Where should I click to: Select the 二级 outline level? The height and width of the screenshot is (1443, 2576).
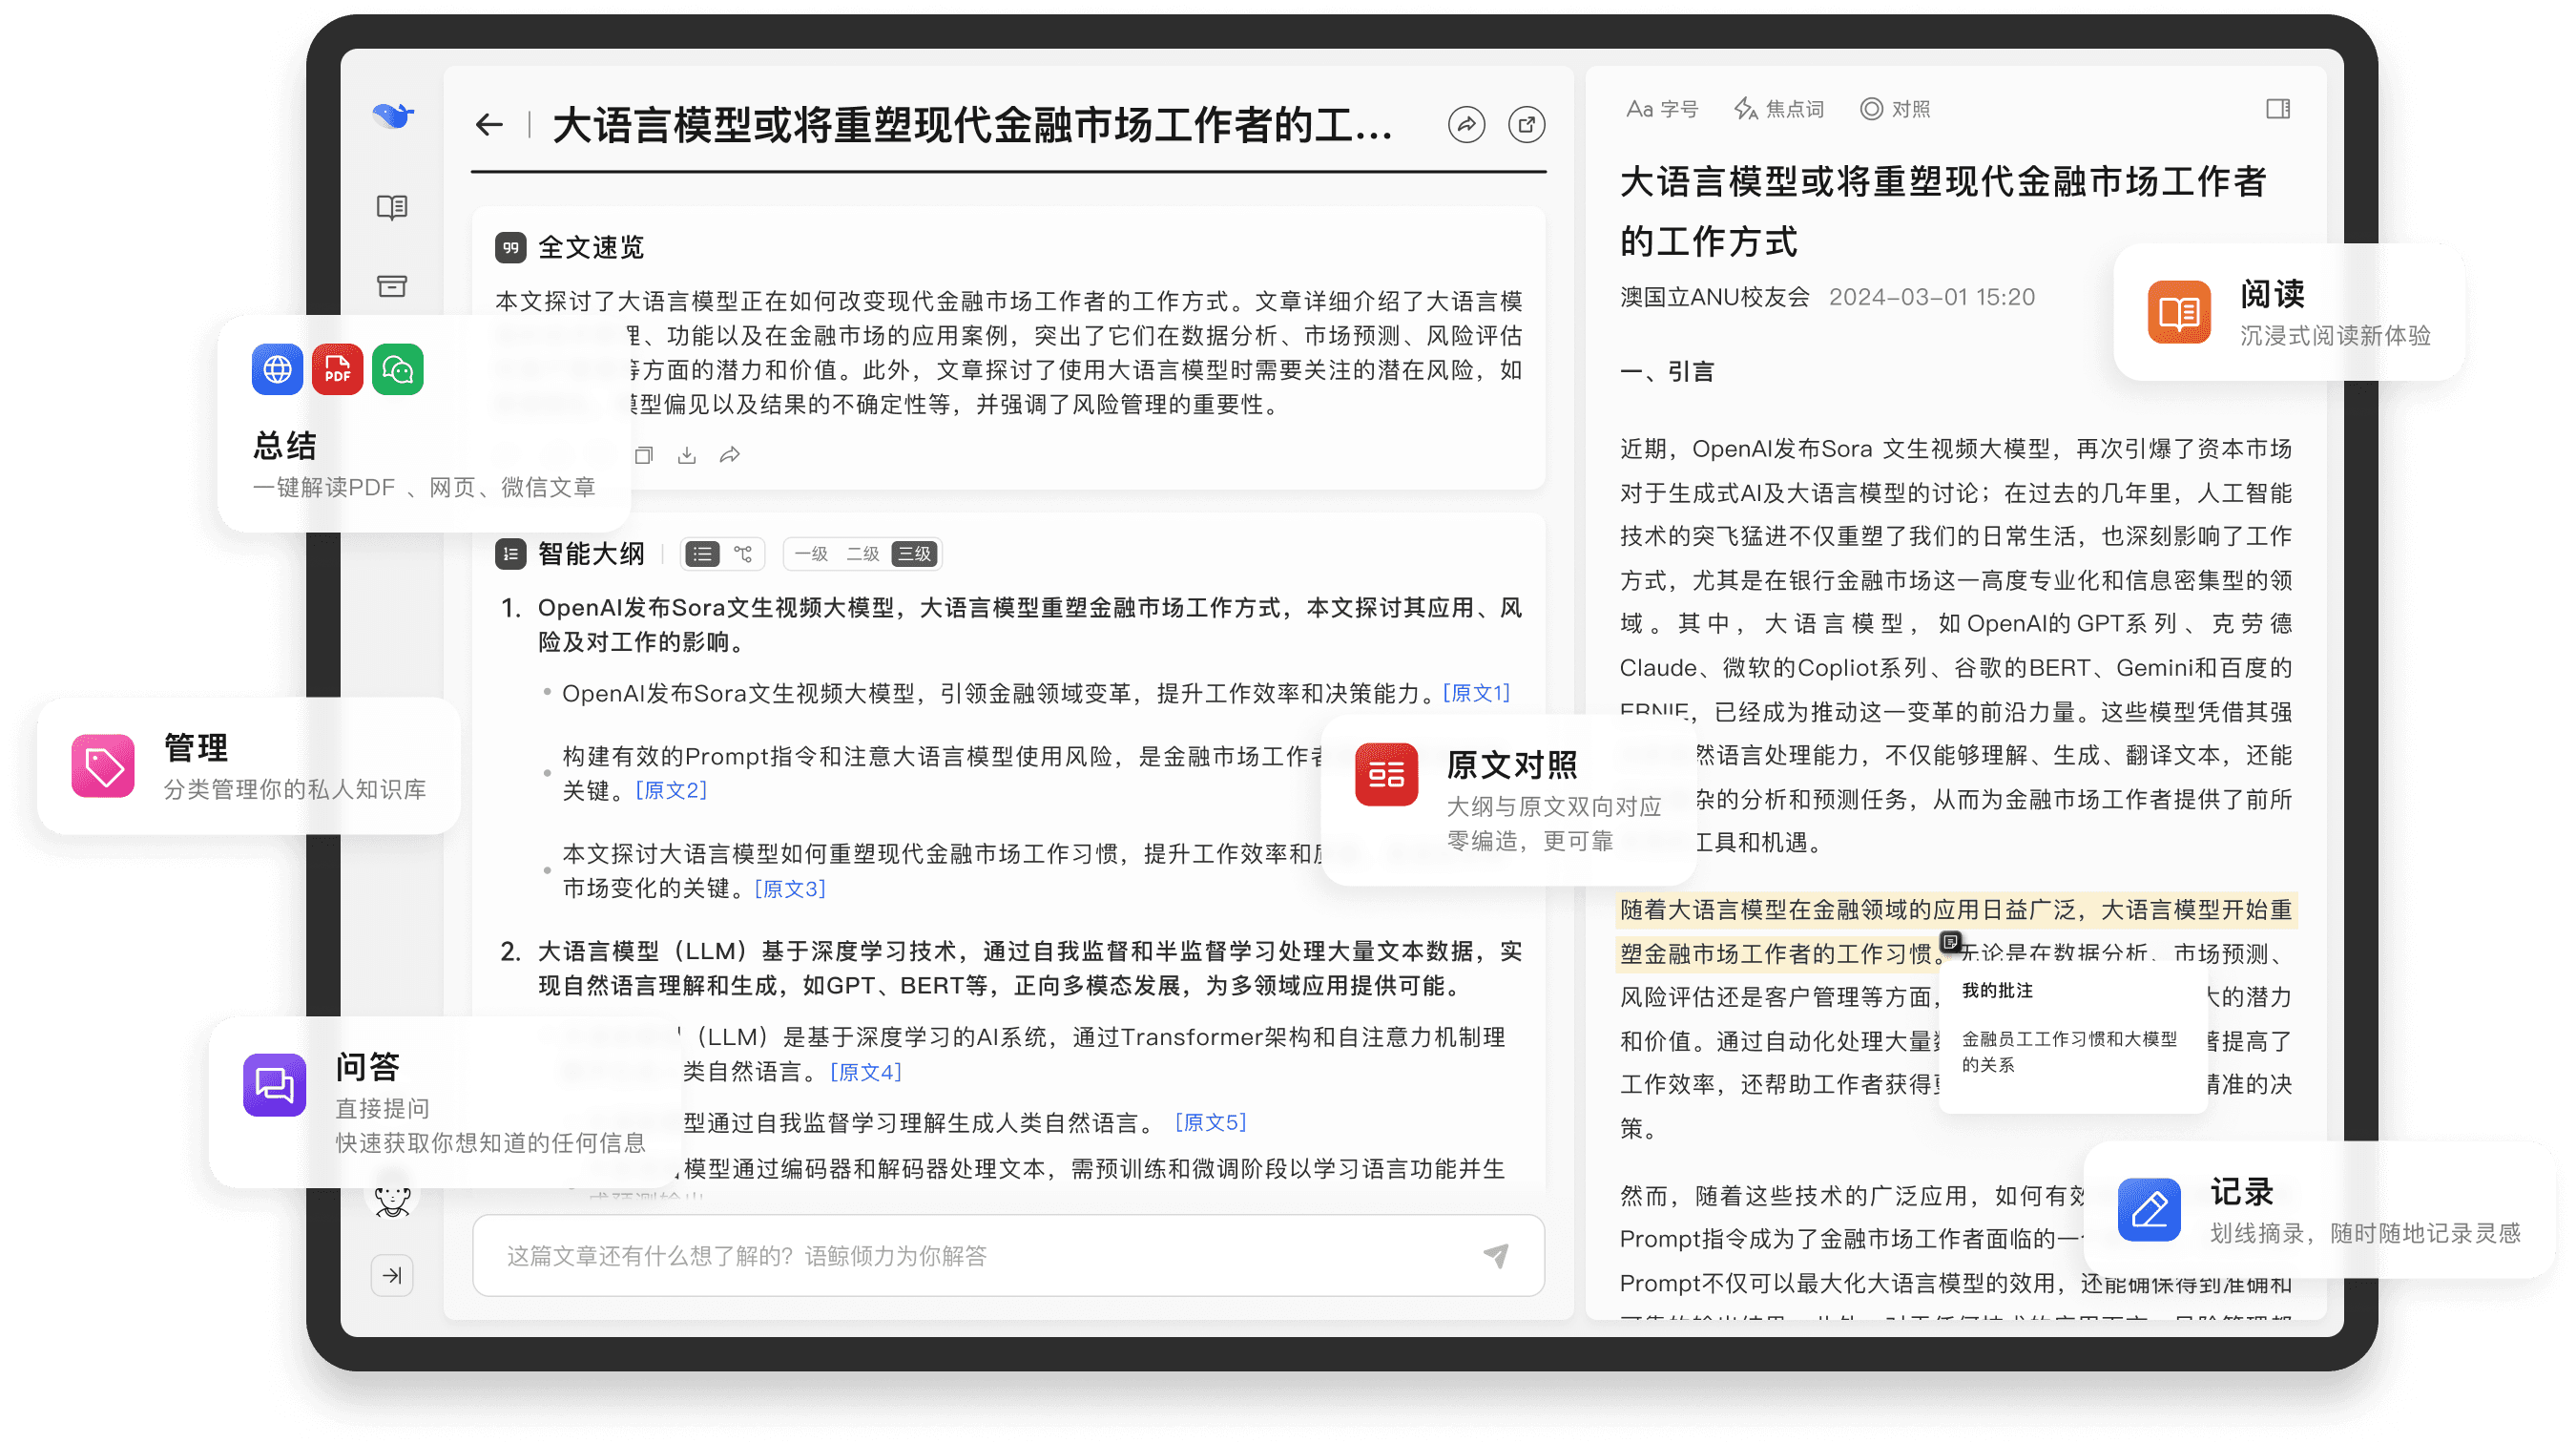[862, 554]
